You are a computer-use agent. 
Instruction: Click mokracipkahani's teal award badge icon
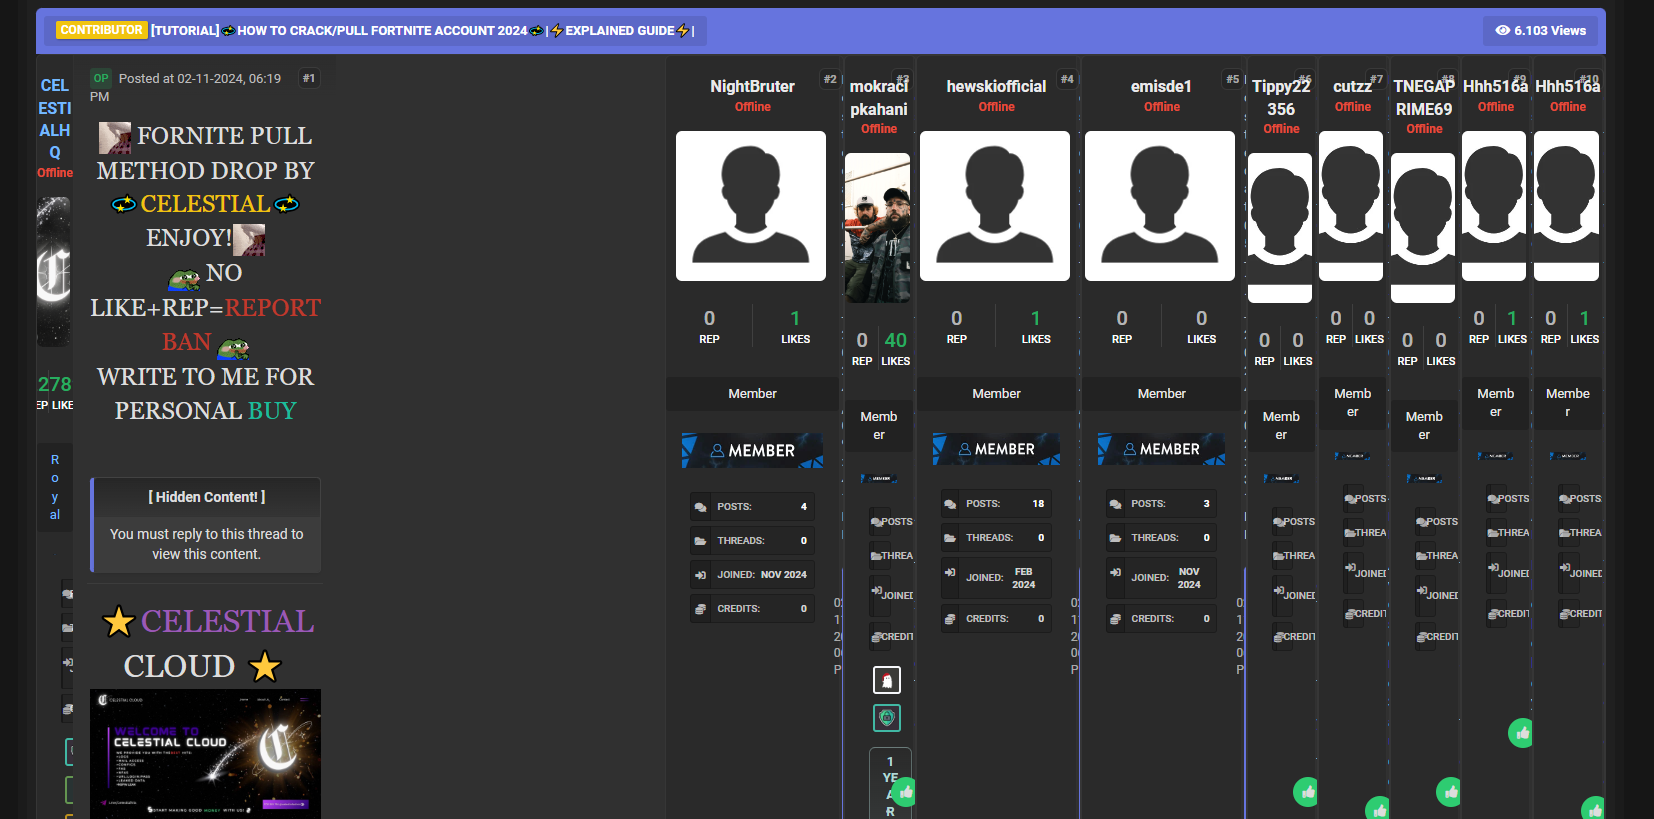(887, 718)
